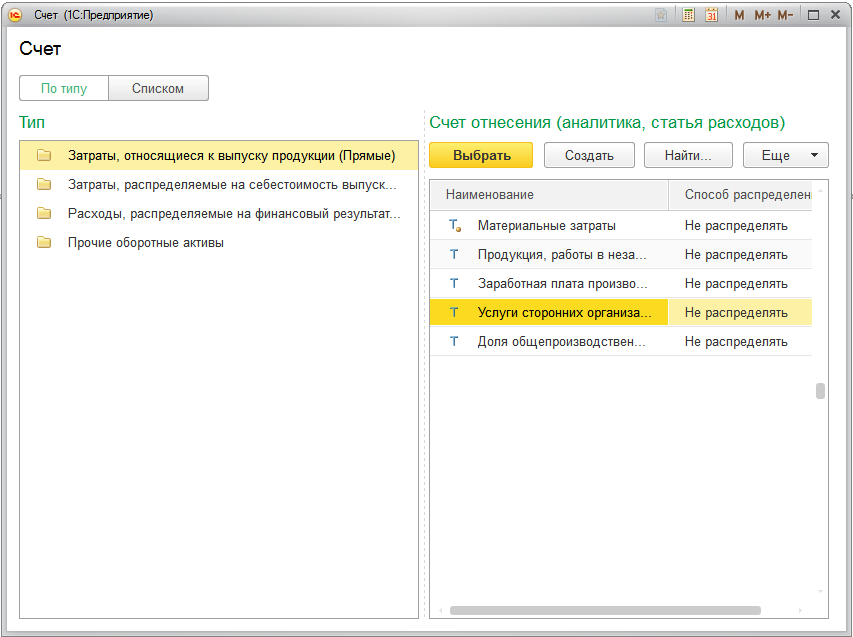853x637 pixels.
Task: Click the M+ memory add button
Action: click(762, 15)
